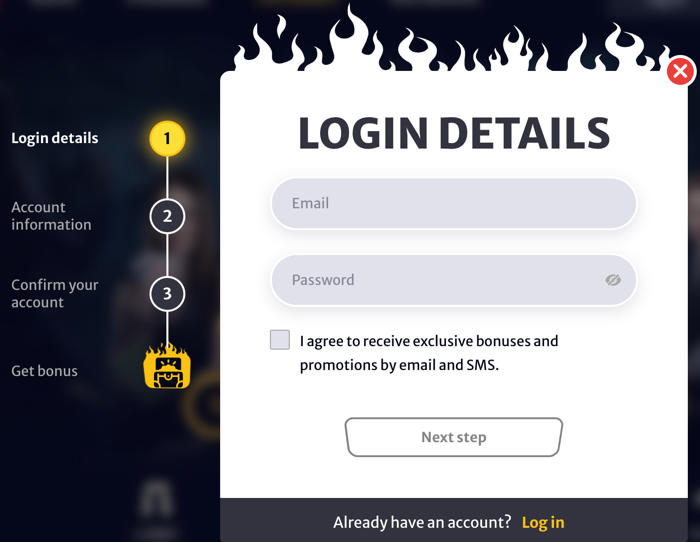The image size is (700, 542).
Task: Click the blurred yellow ring behind the dialog
Action: [x=202, y=404]
